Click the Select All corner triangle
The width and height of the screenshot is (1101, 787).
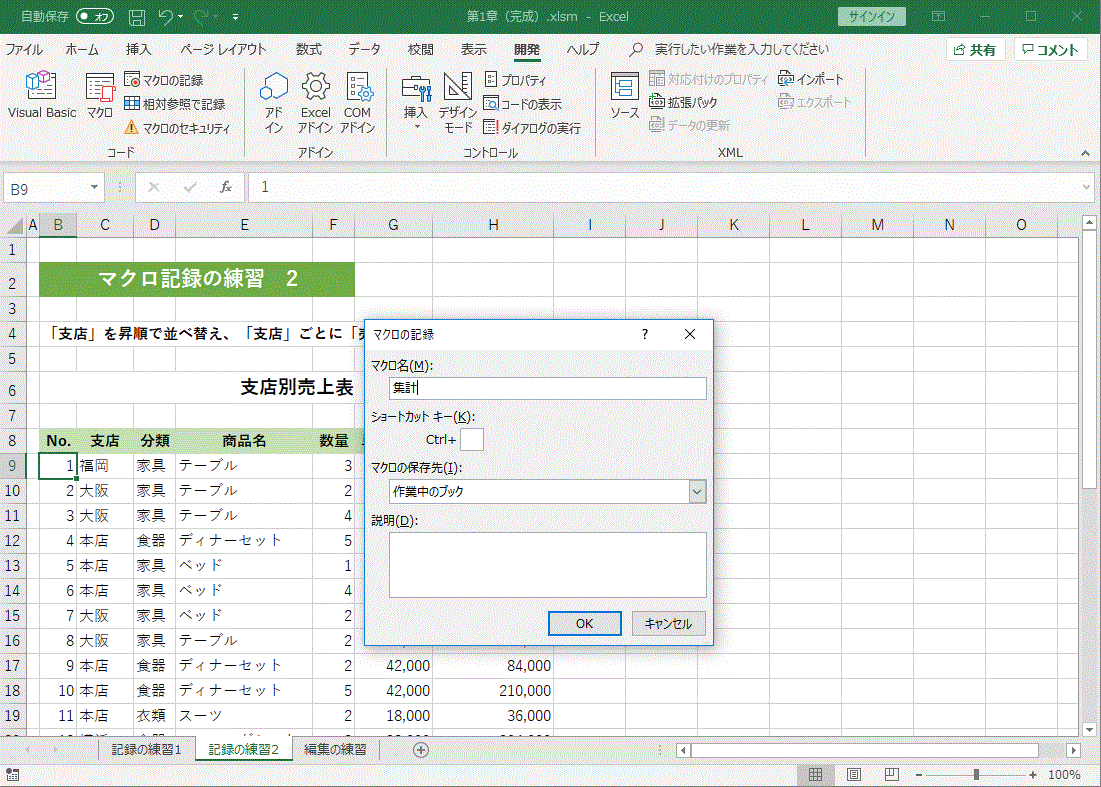pos(14,225)
